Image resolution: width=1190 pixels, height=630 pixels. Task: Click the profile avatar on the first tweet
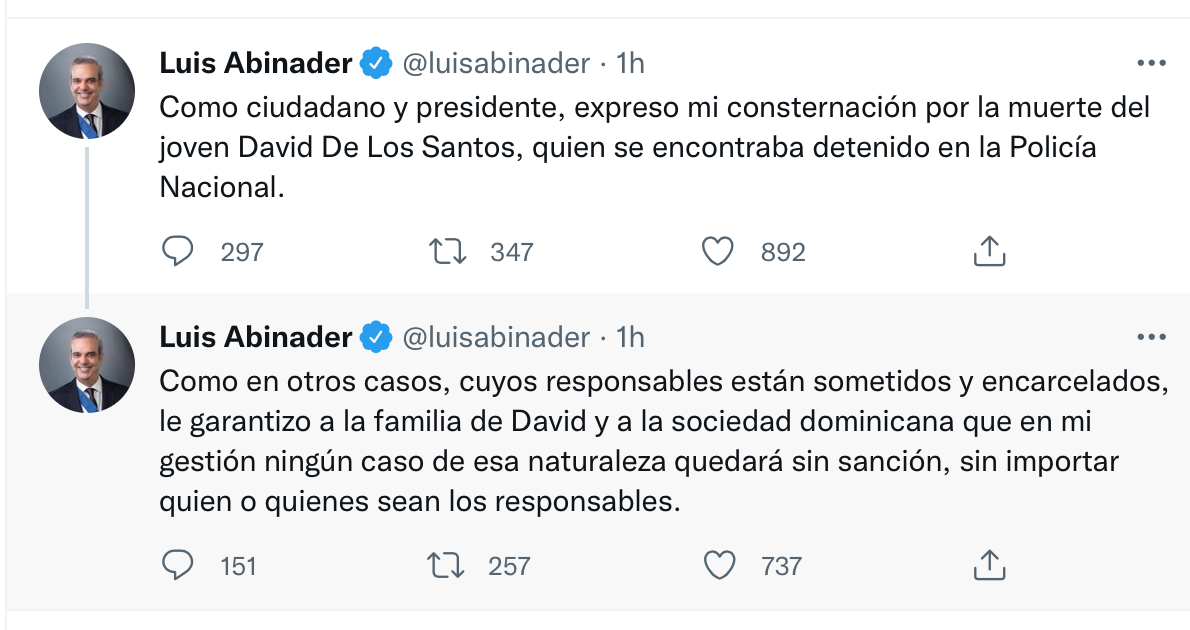click(x=87, y=91)
